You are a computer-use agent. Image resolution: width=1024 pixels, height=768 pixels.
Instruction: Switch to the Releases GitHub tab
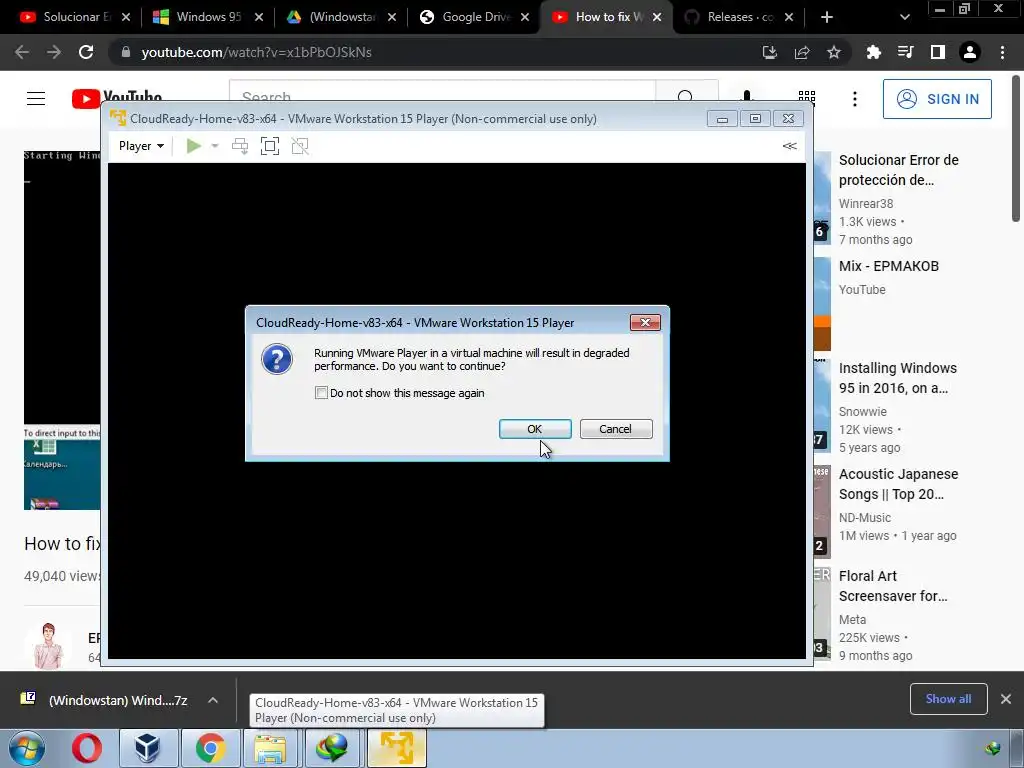click(739, 17)
